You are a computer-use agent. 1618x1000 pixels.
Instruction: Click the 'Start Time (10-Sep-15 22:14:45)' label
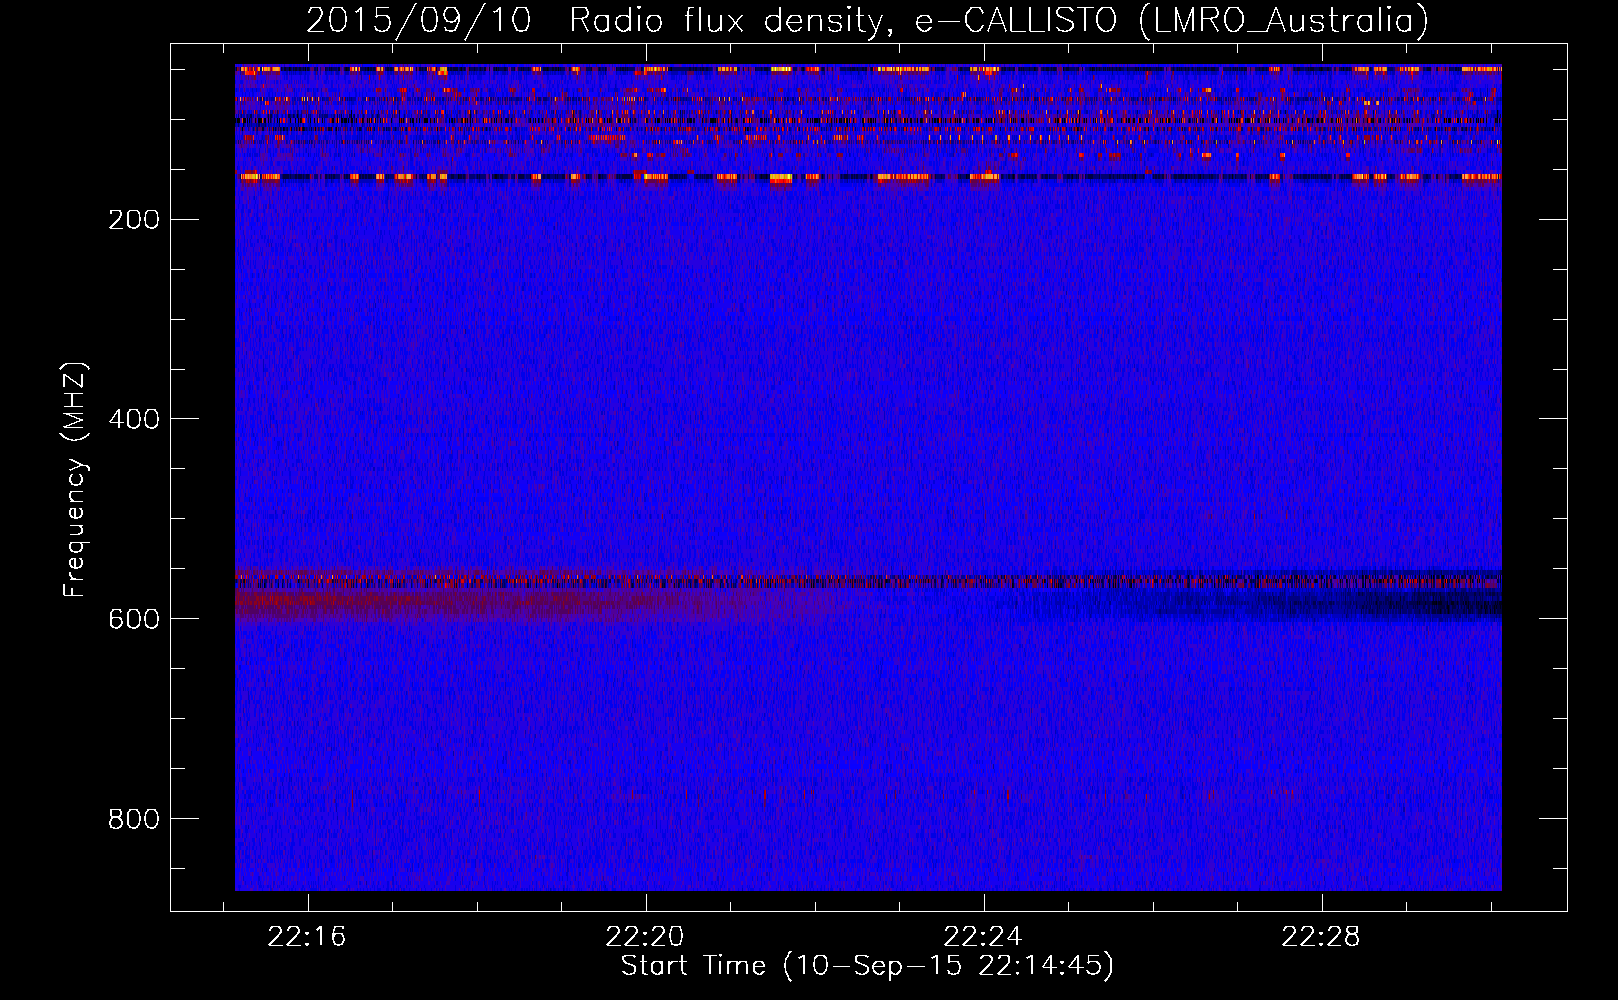pyautogui.click(x=867, y=966)
